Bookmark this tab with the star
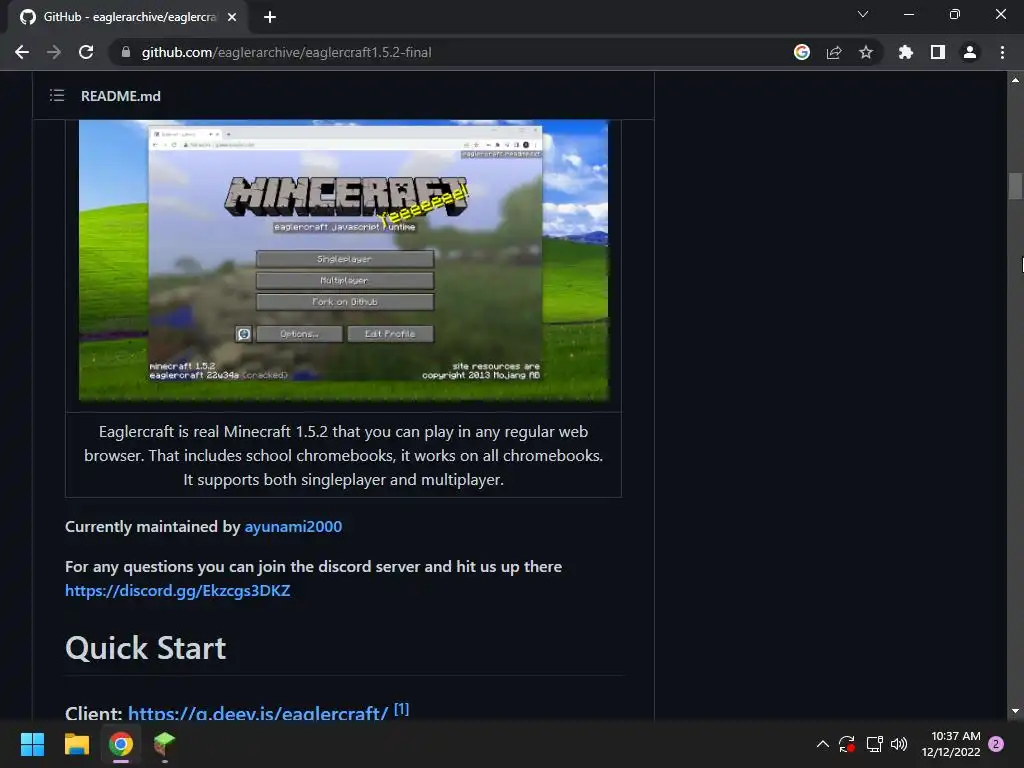The width and height of the screenshot is (1024, 768). pyautogui.click(x=866, y=52)
